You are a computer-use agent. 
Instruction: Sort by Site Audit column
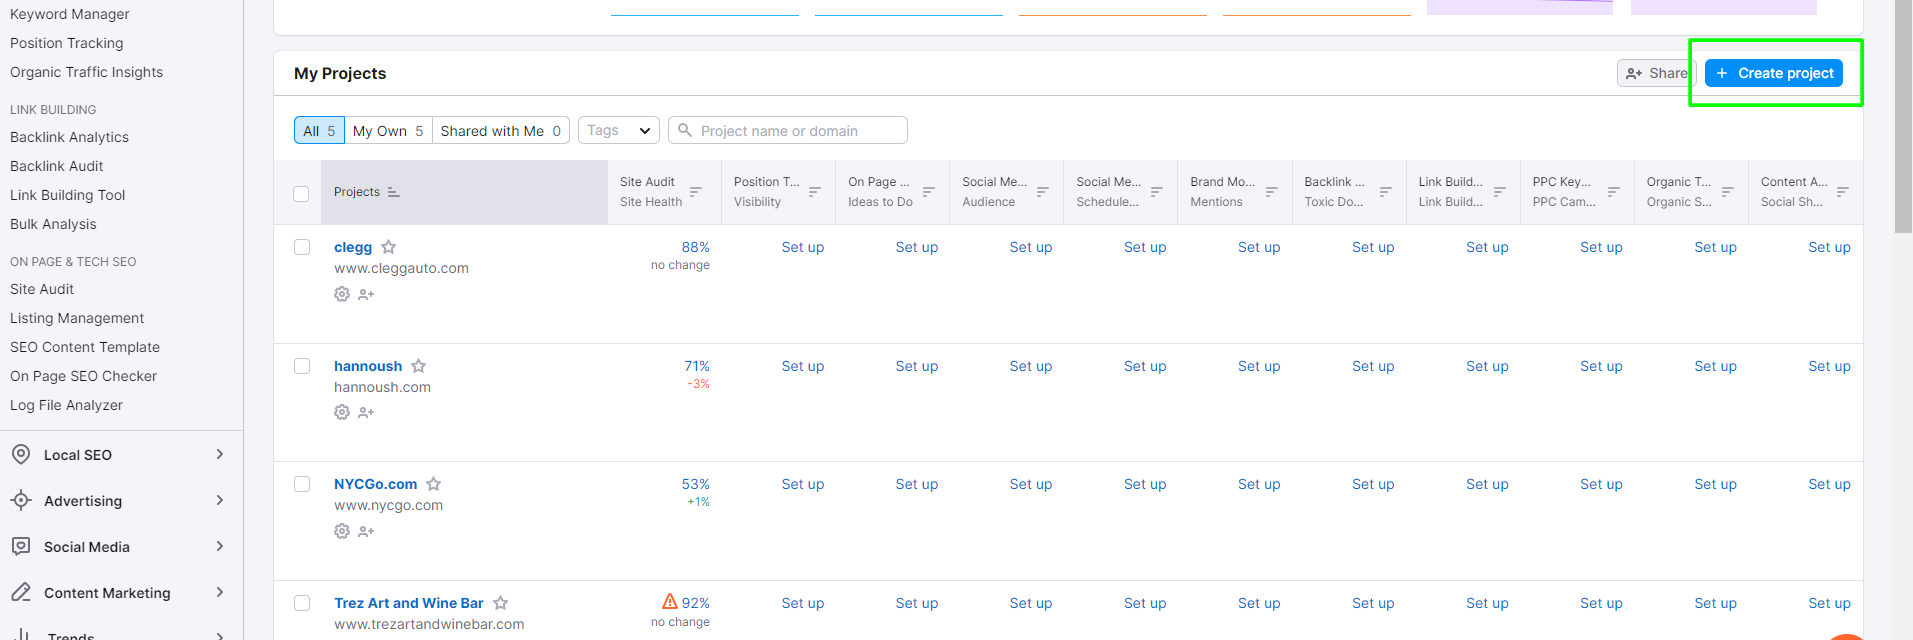696,192
